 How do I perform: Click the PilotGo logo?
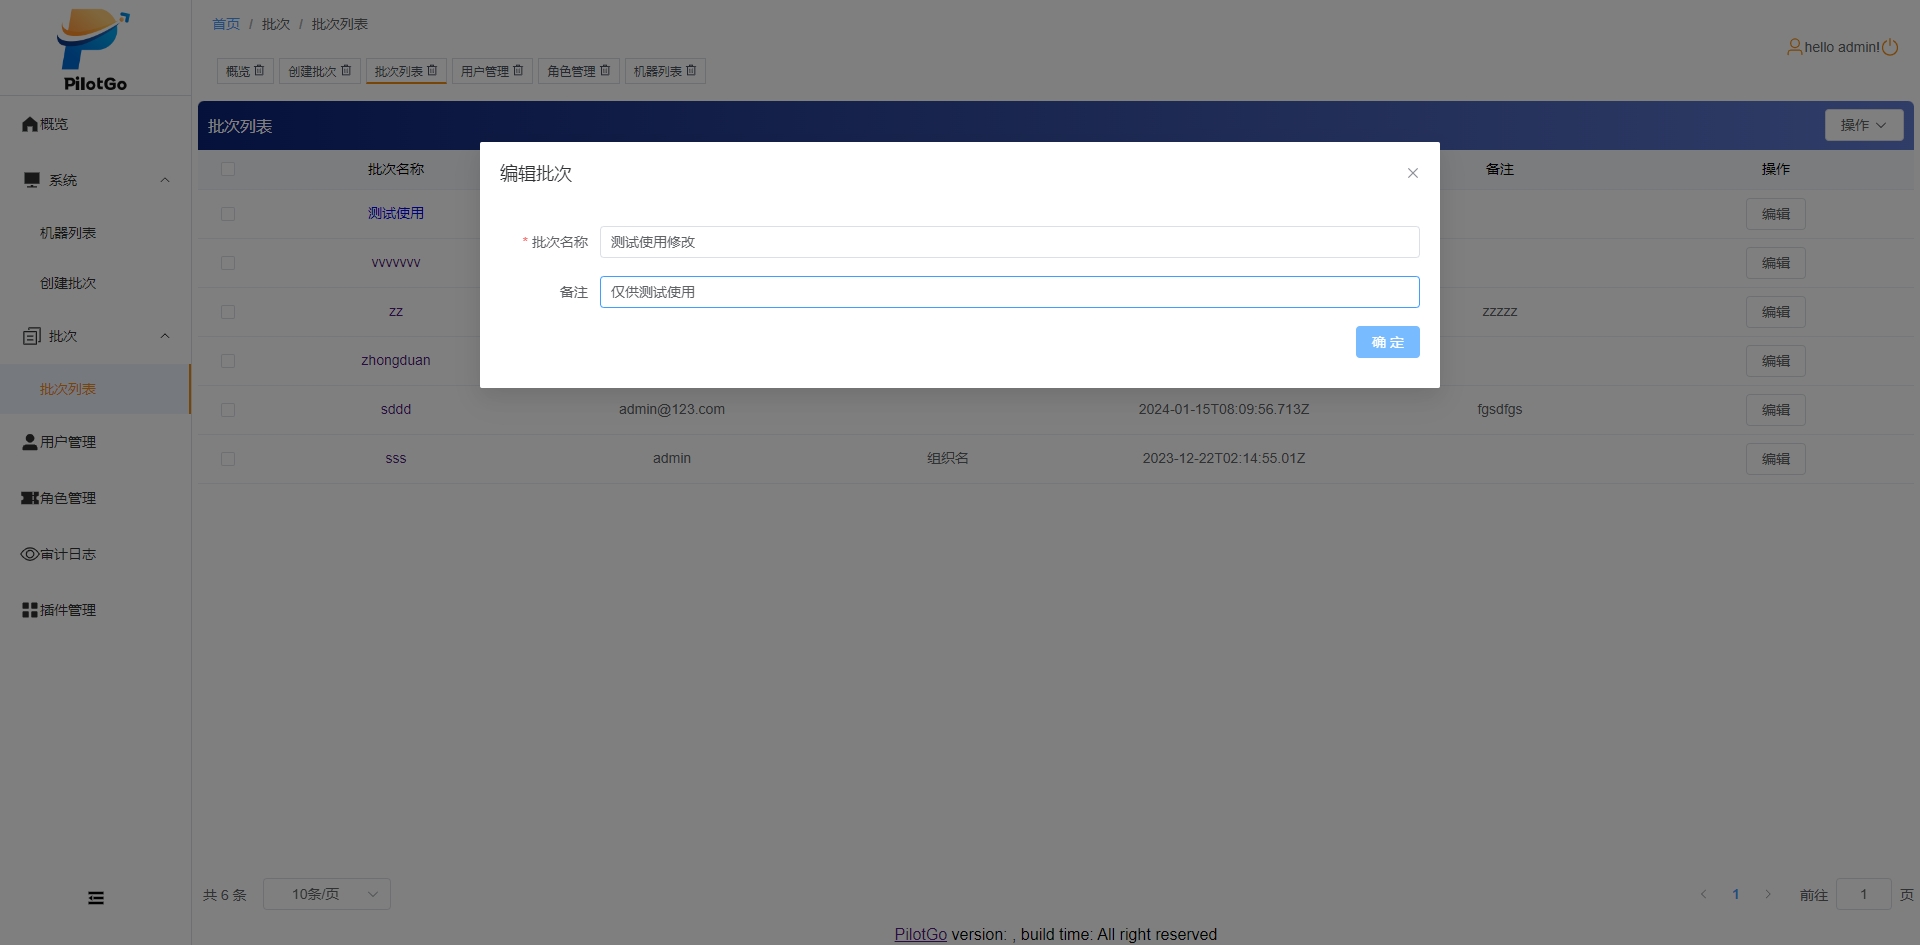pos(94,50)
